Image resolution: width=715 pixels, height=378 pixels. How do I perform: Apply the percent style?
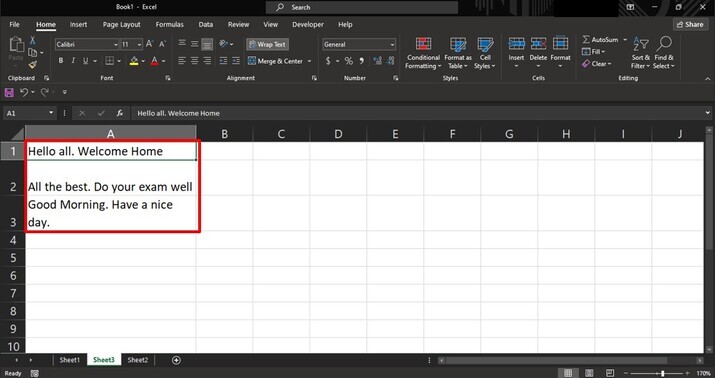pyautogui.click(x=349, y=61)
